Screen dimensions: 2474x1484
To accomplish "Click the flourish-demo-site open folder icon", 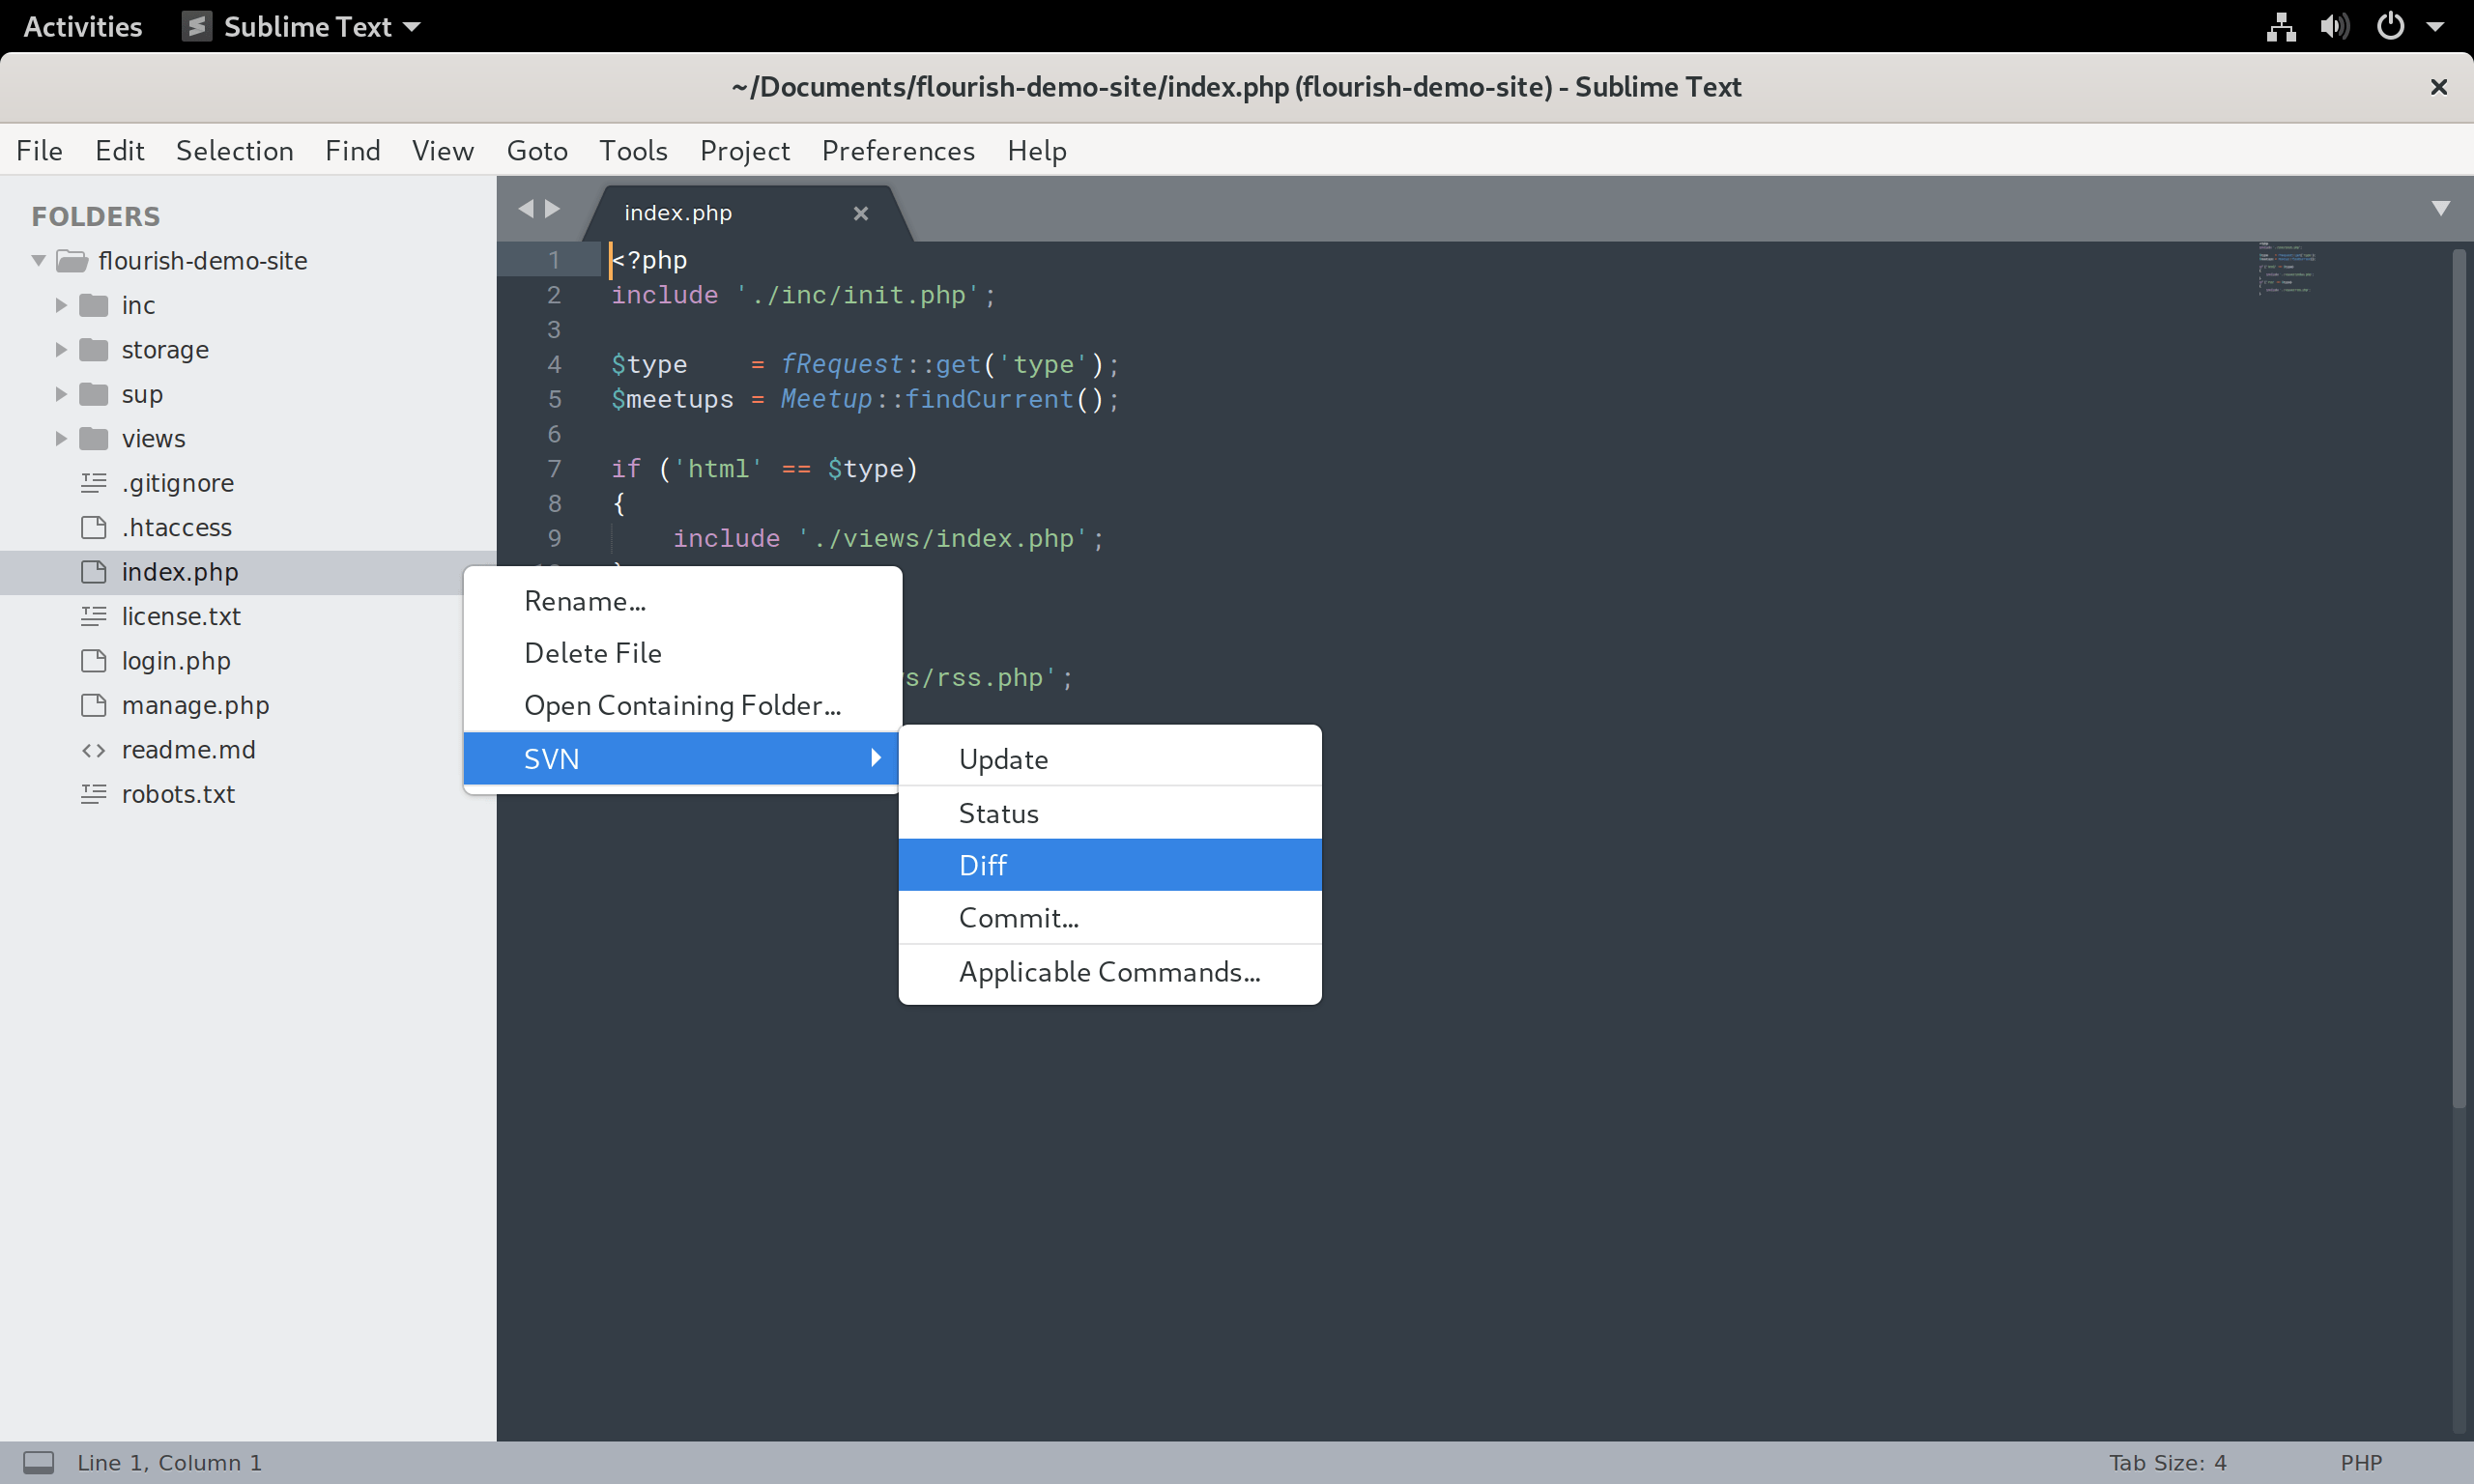I will click(x=72, y=261).
